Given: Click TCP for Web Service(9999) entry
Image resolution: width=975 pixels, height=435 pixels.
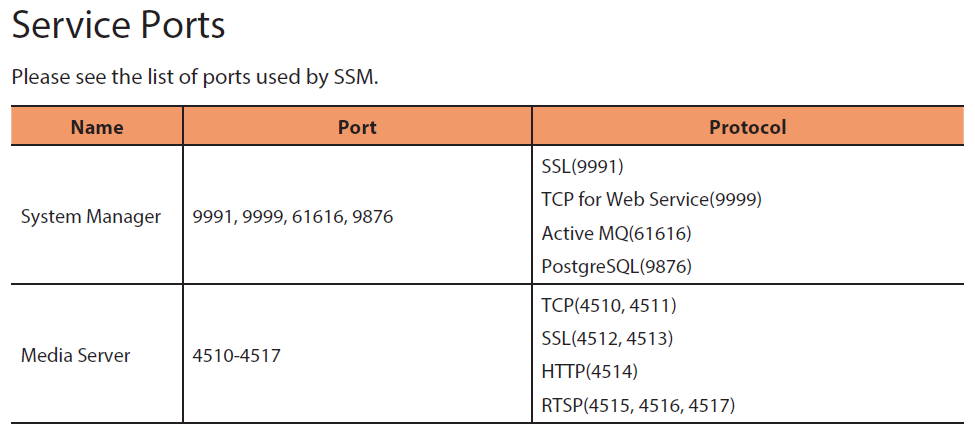Looking at the screenshot, I should point(652,199).
